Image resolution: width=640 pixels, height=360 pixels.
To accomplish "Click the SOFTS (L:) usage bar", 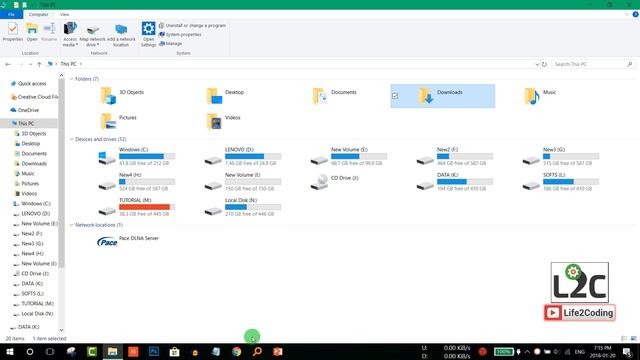I will (571, 182).
